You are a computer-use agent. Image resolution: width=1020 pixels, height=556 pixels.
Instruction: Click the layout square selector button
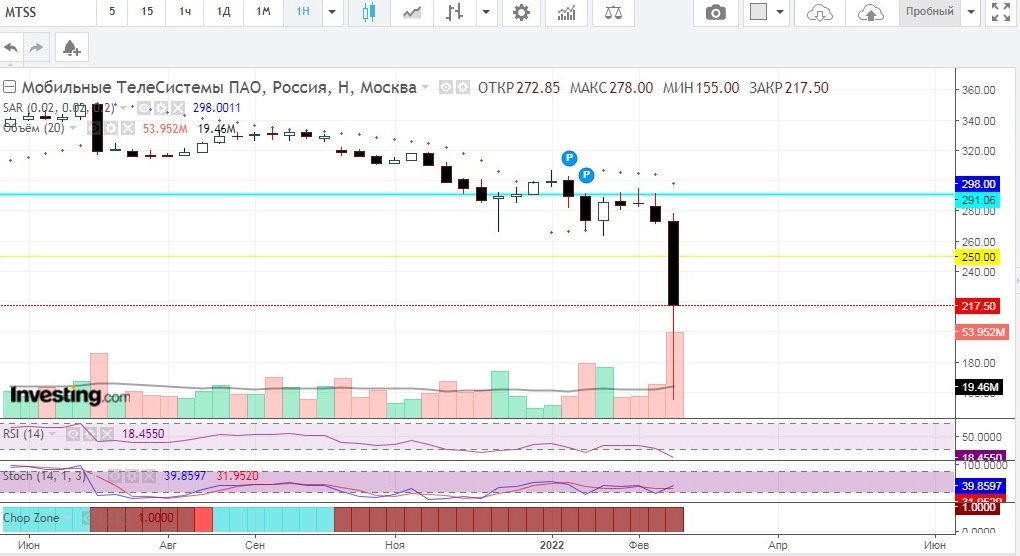758,12
